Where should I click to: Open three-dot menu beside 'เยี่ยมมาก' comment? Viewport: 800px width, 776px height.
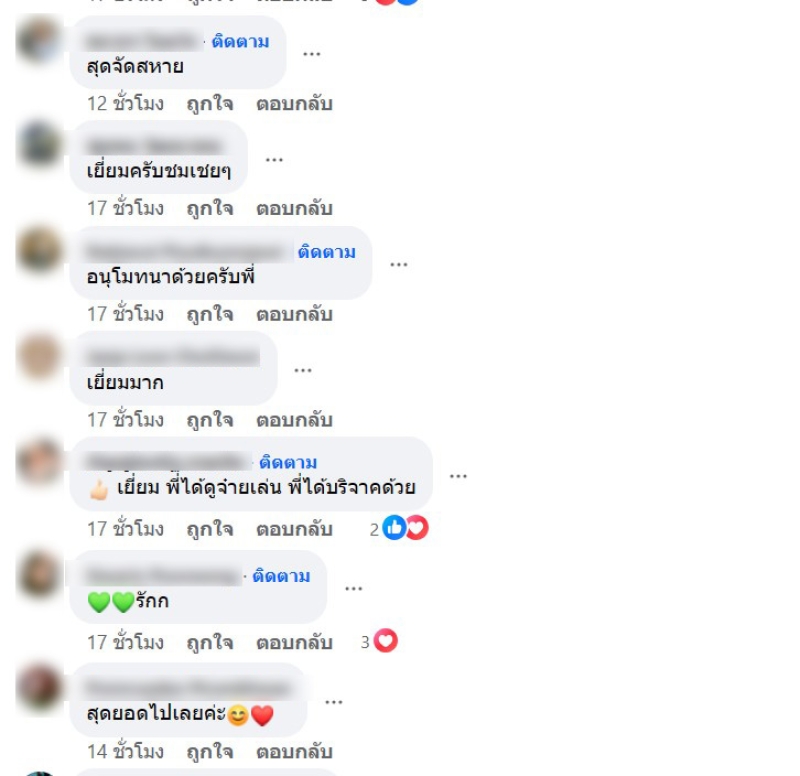tap(303, 370)
